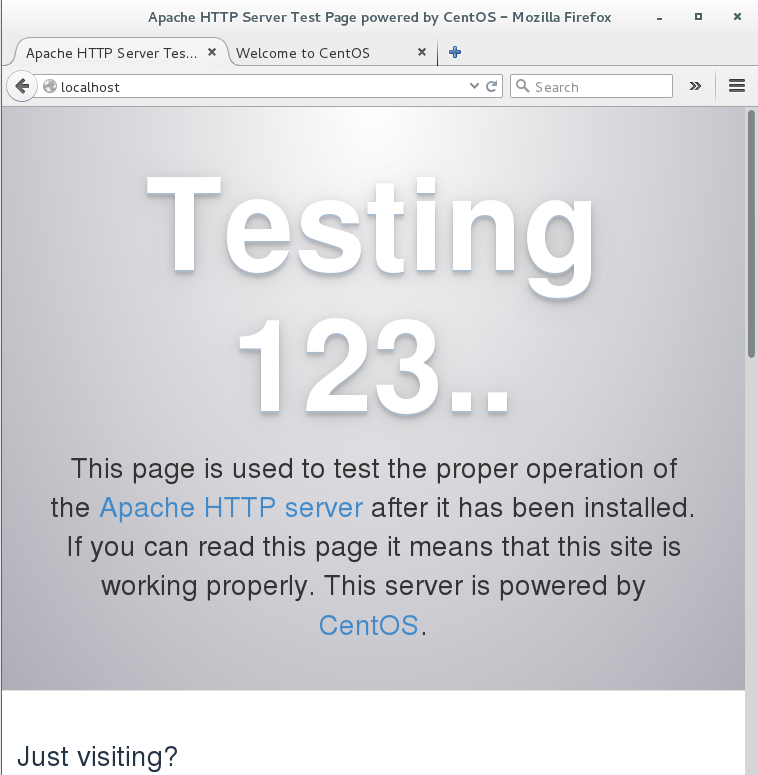
Task: Maximize the Firefox window
Action: [x=698, y=17]
